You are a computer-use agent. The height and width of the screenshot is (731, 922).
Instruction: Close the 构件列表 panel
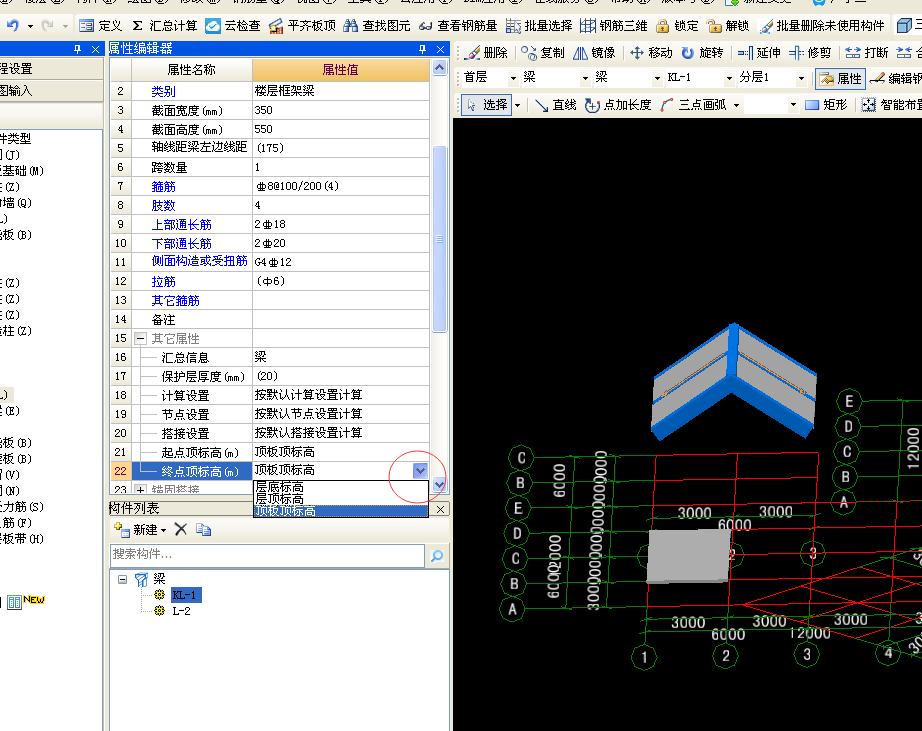[x=440, y=509]
